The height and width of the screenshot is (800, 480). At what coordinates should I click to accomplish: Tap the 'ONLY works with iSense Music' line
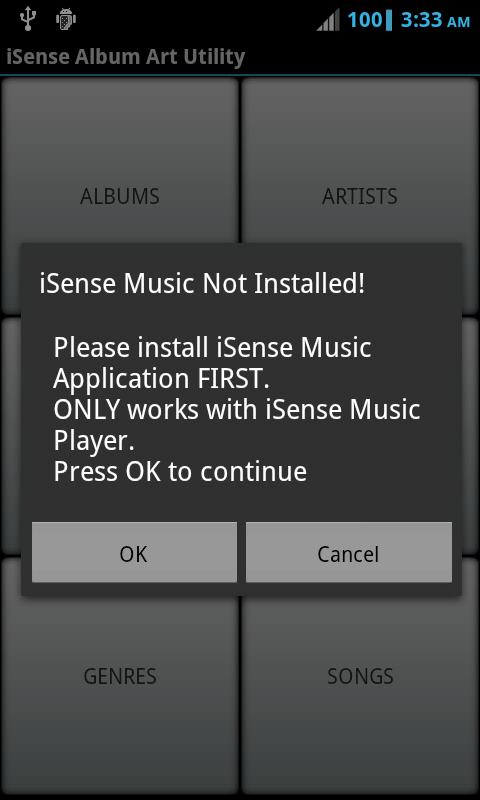[x=237, y=410]
